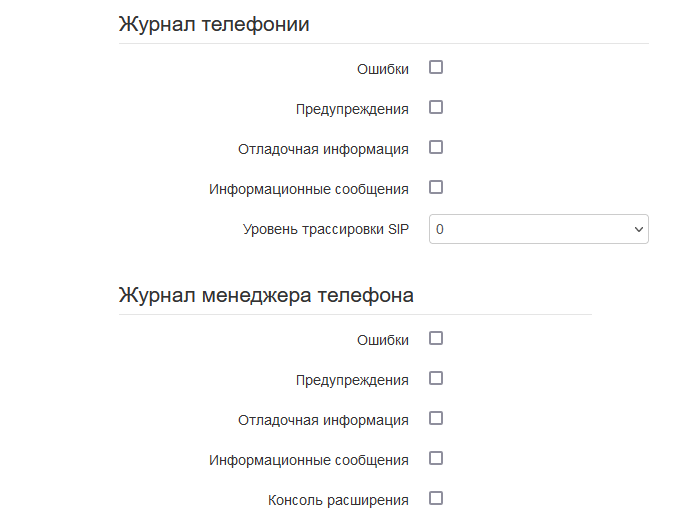Image resolution: width=683 pixels, height=523 pixels.
Task: Click Отладочная информация label in Журнал телефонии
Action: [323, 149]
